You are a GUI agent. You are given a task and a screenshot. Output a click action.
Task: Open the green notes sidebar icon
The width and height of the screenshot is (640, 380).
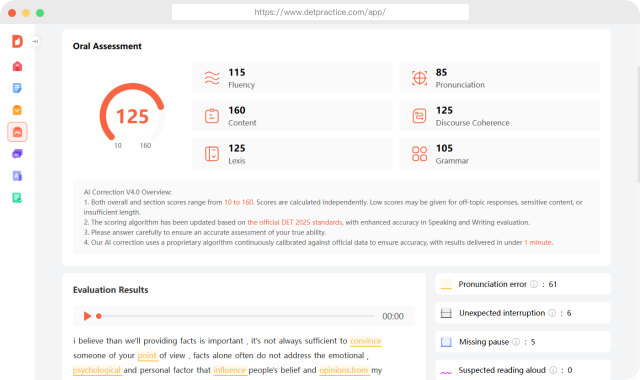point(17,198)
